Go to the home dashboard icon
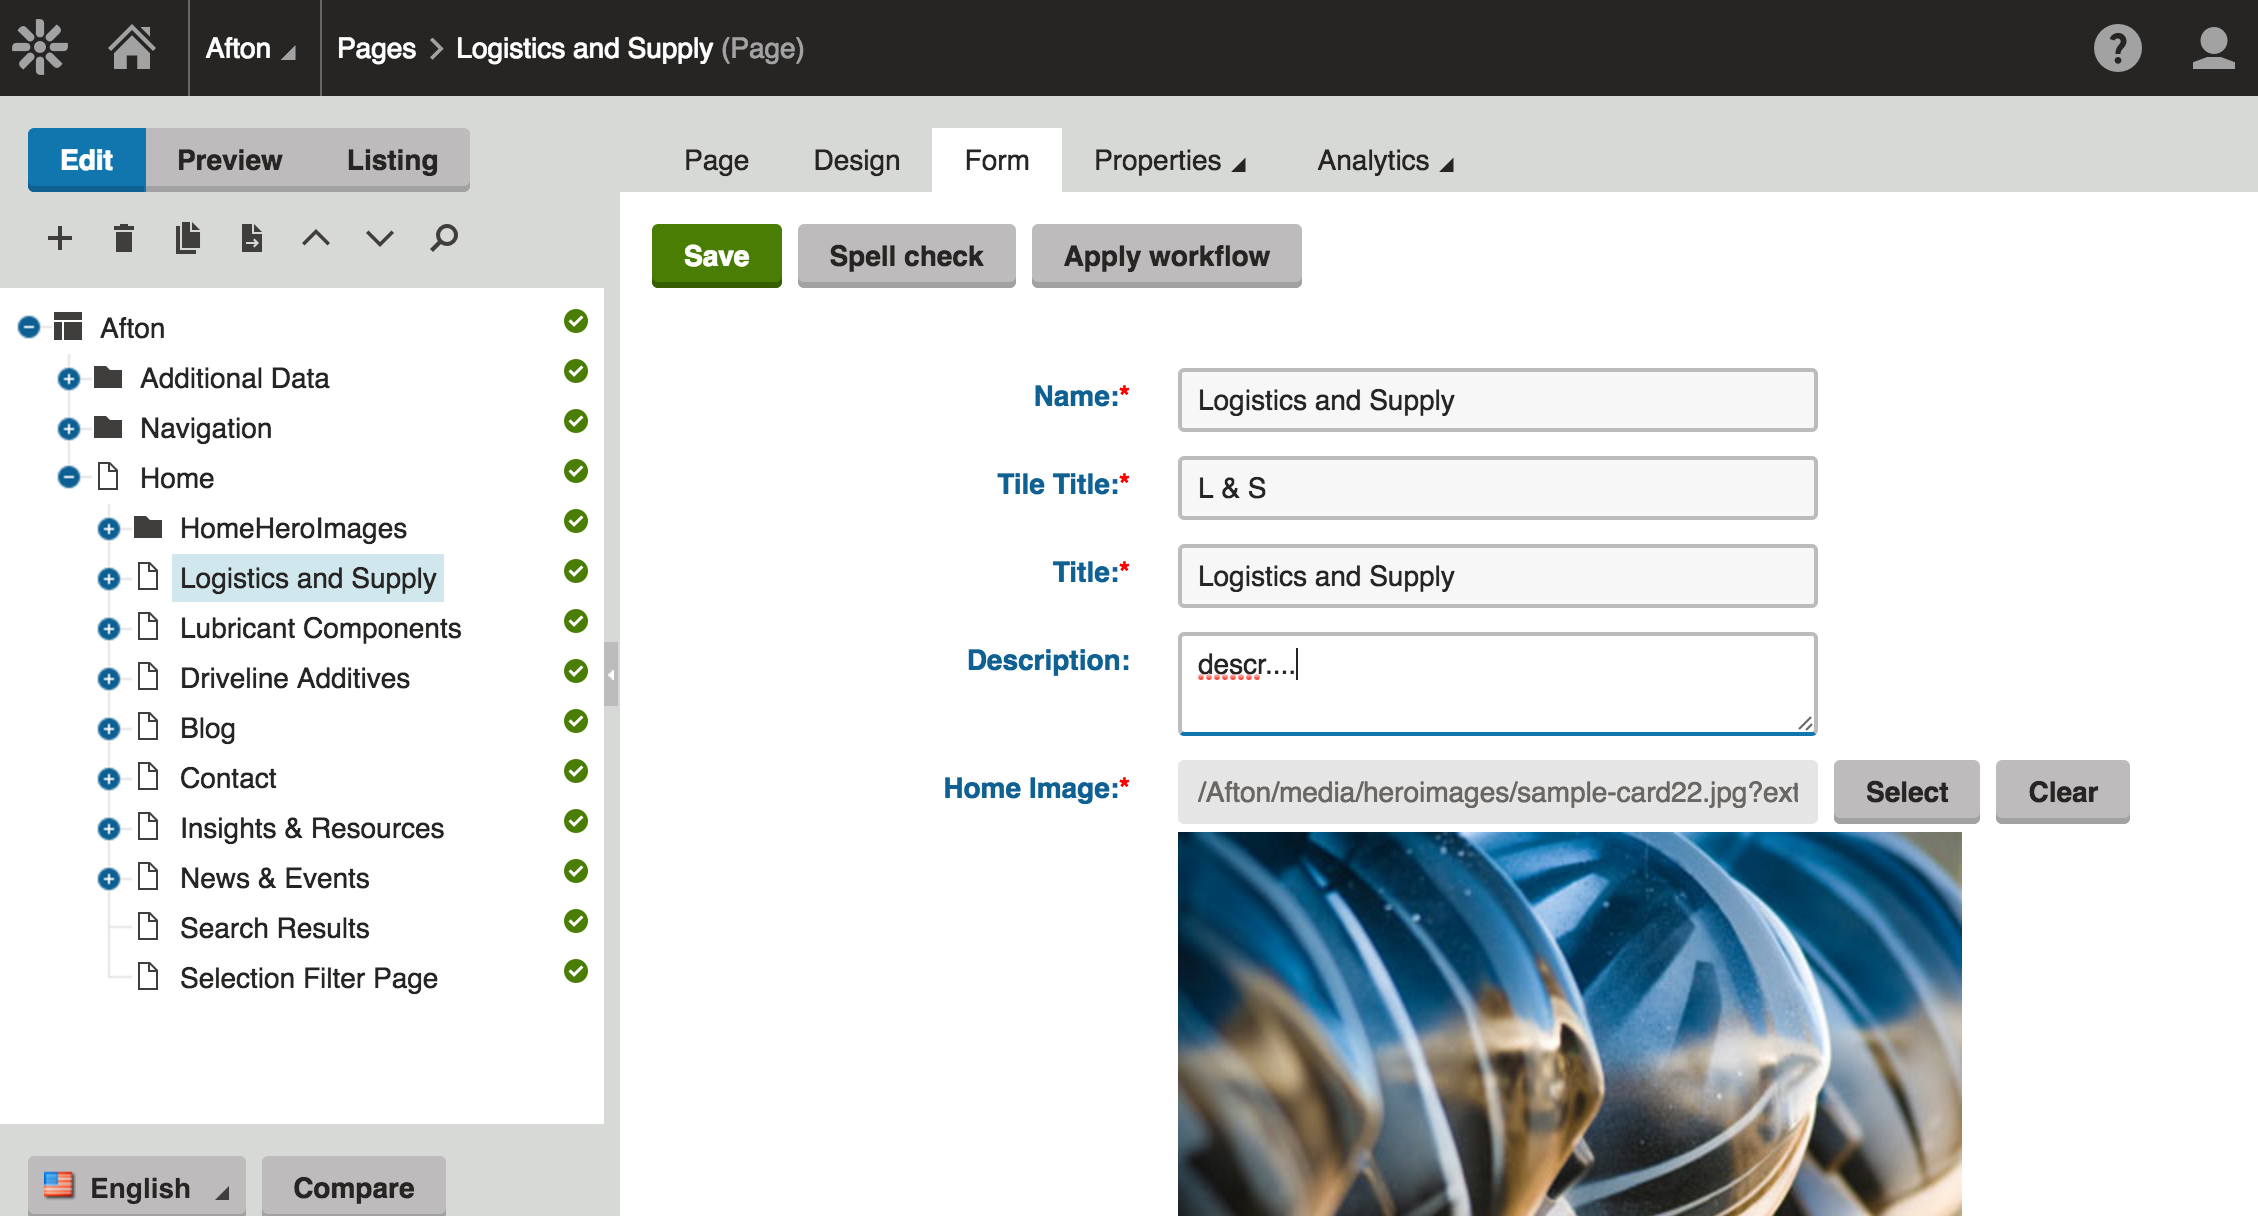Viewport: 2258px width, 1216px height. [x=131, y=47]
